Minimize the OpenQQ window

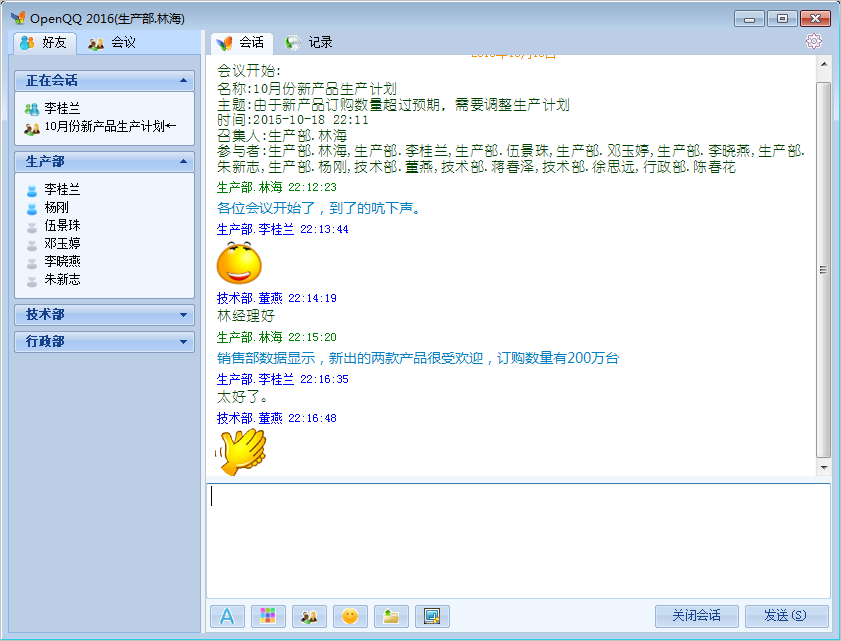(x=749, y=19)
